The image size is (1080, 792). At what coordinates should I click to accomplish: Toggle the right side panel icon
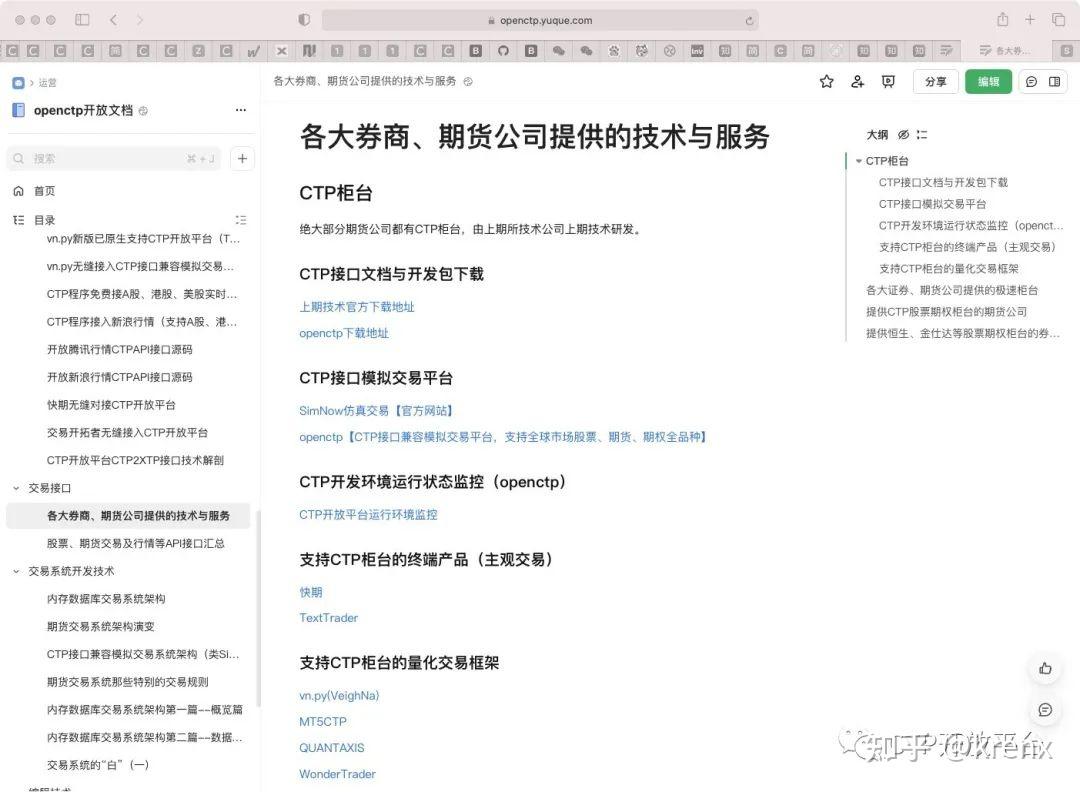1055,81
